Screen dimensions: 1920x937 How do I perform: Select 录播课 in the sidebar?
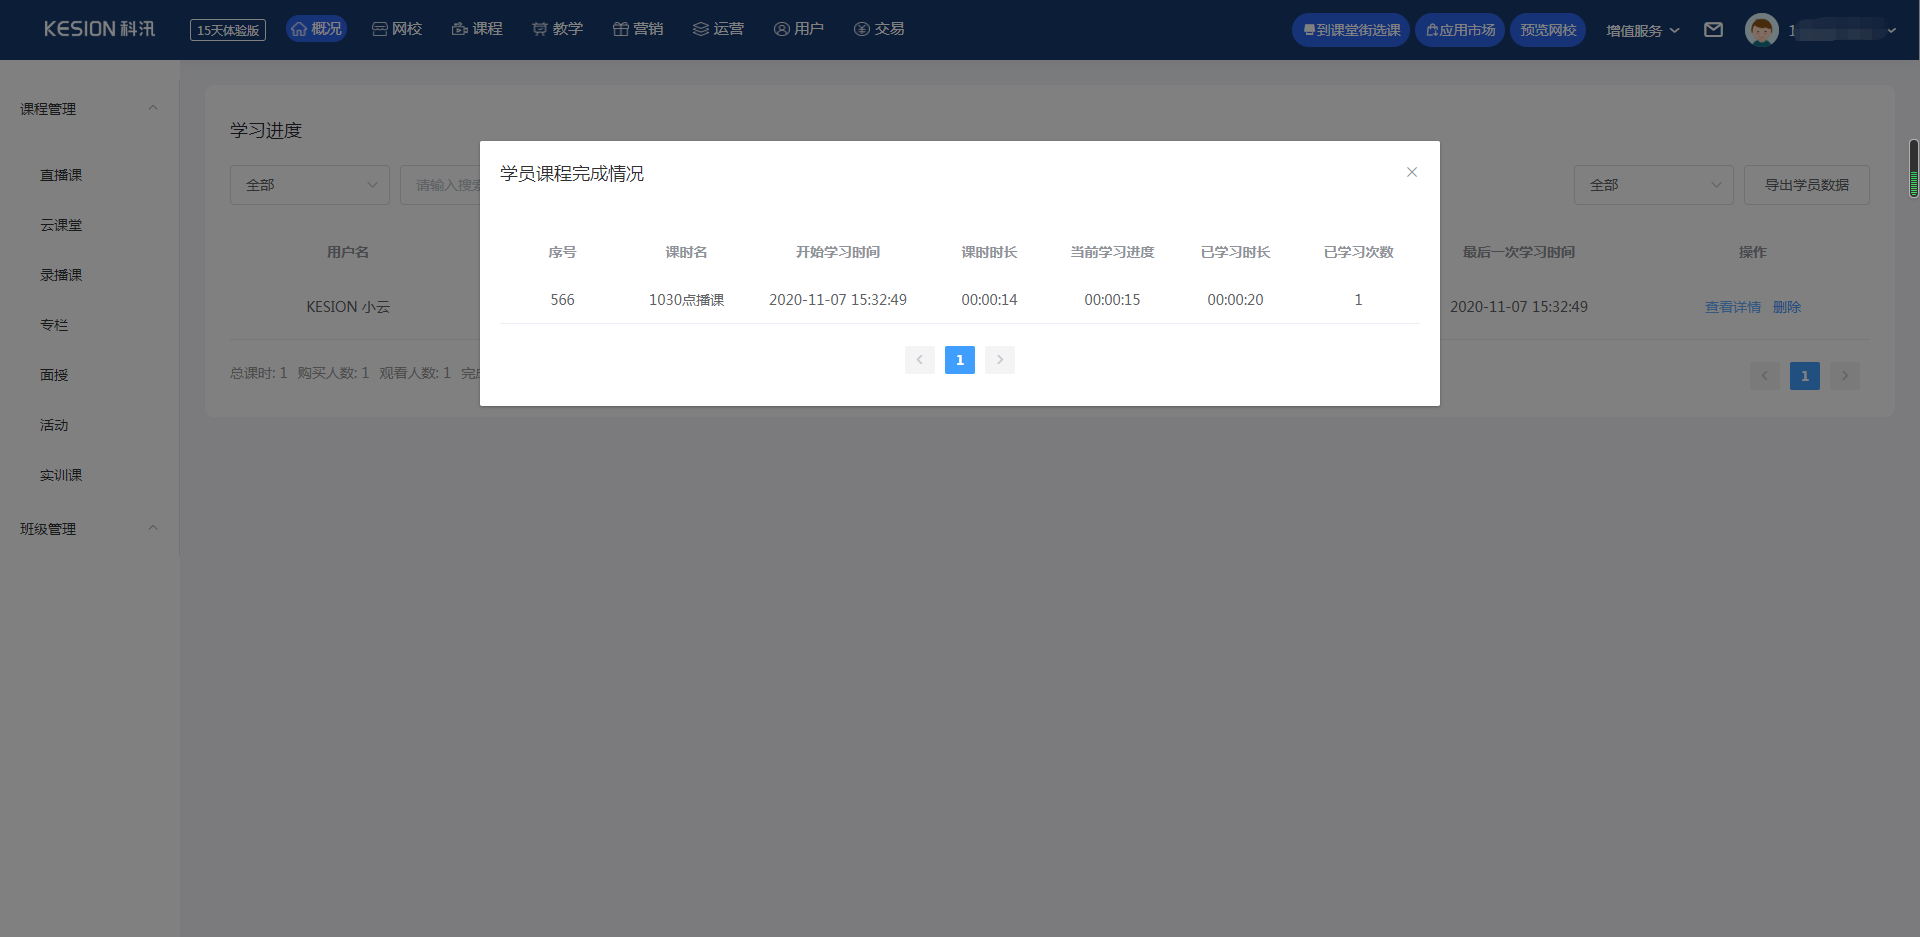pos(61,275)
